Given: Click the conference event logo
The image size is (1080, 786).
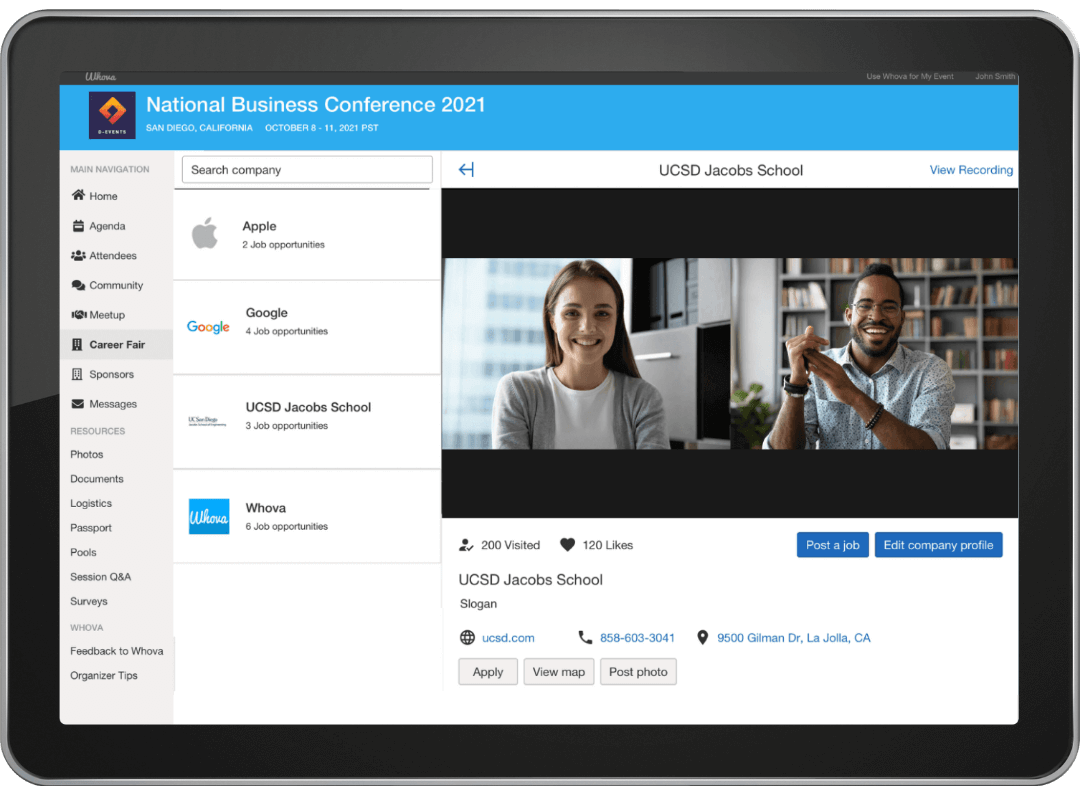Looking at the screenshot, I should pyautogui.click(x=112, y=115).
